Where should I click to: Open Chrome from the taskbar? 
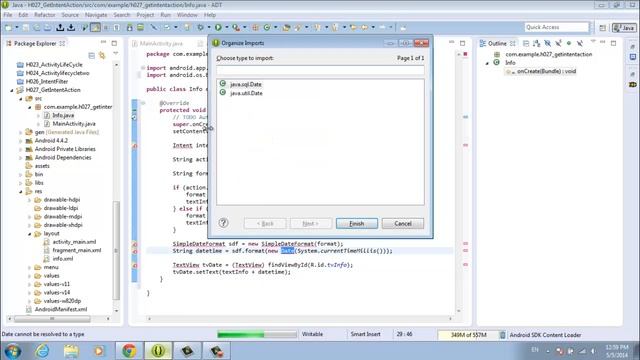point(129,351)
